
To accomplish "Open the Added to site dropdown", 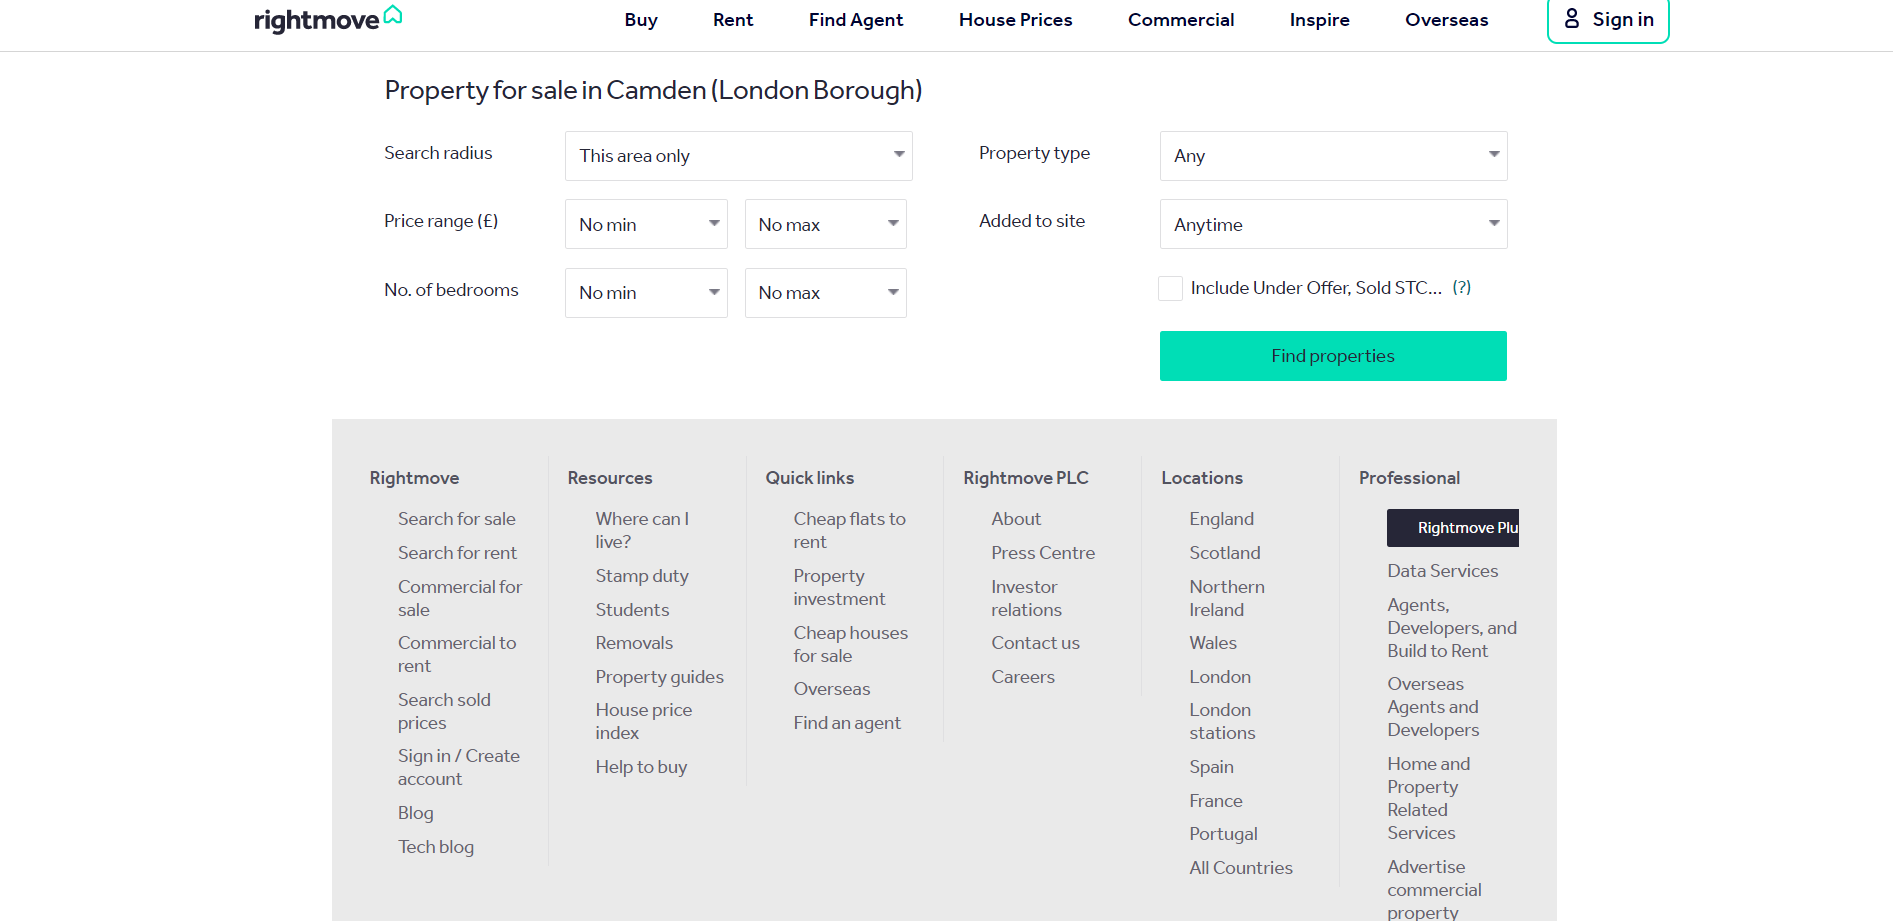I will point(1333,224).
